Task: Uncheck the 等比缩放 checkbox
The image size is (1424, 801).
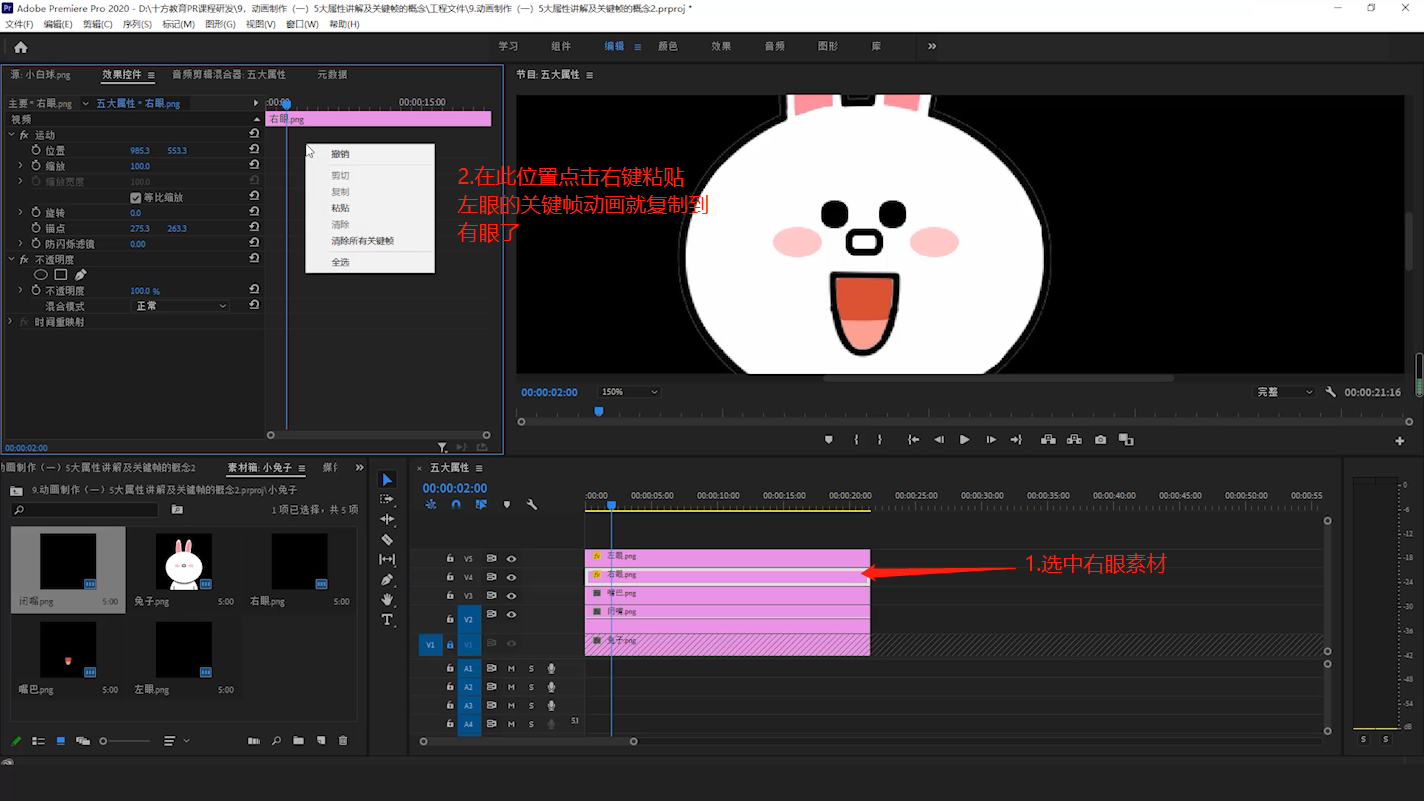Action: (x=136, y=198)
